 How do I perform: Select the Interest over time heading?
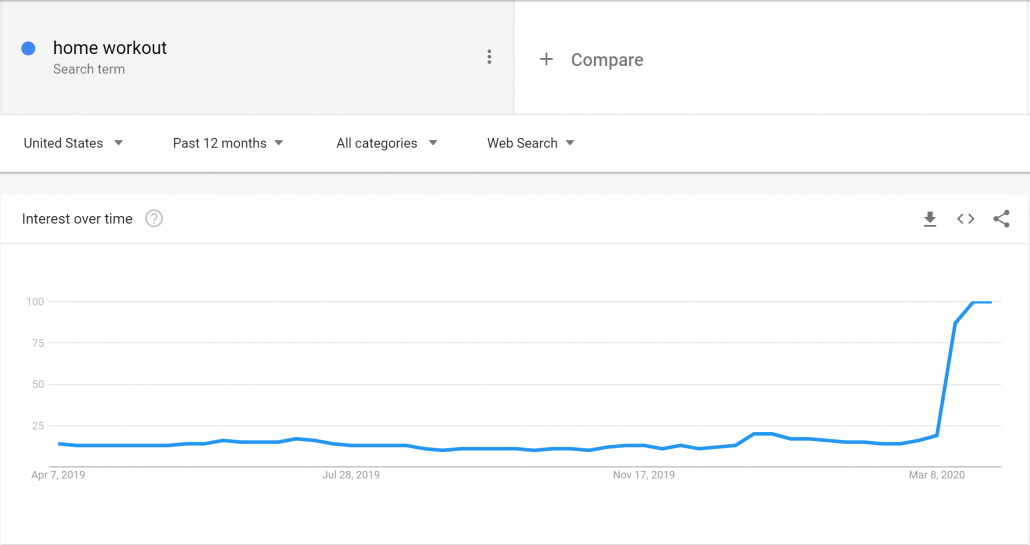(x=77, y=219)
